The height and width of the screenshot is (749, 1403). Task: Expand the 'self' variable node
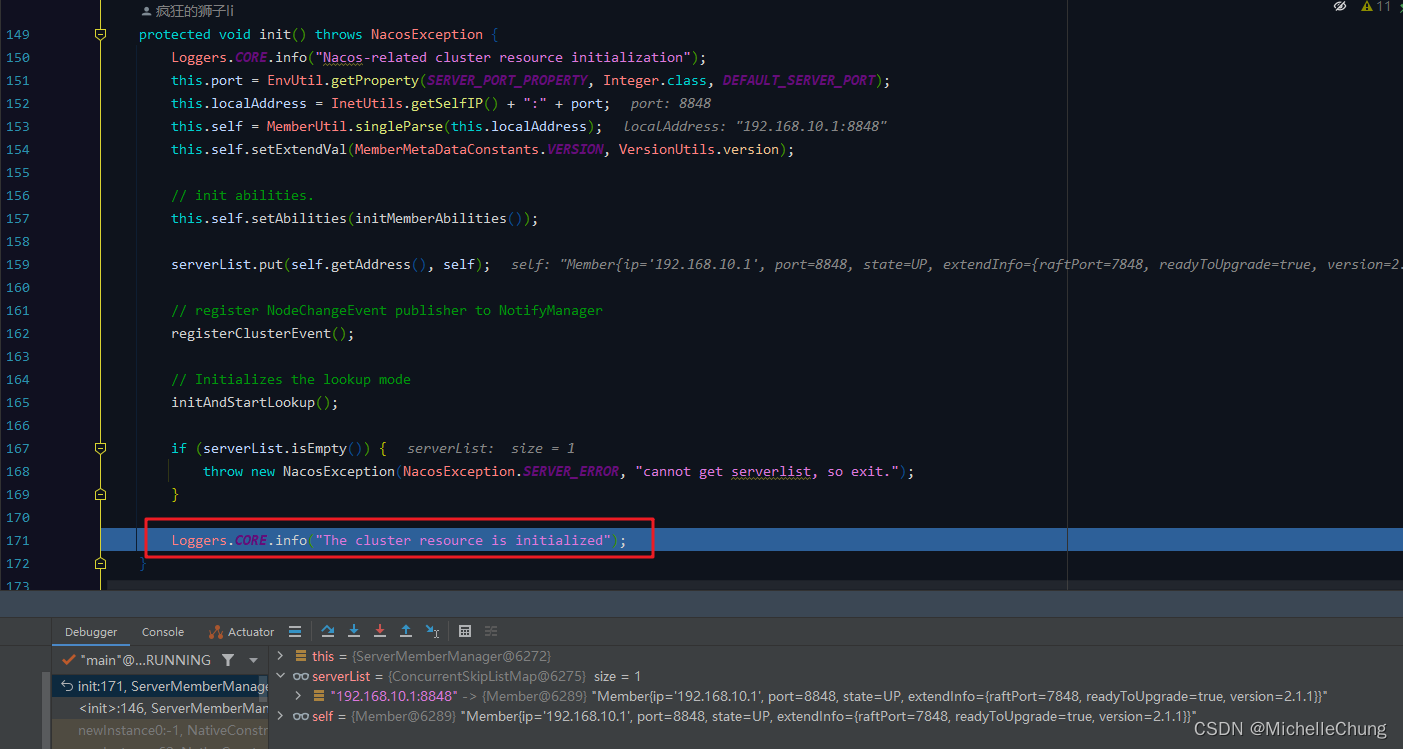tap(280, 716)
